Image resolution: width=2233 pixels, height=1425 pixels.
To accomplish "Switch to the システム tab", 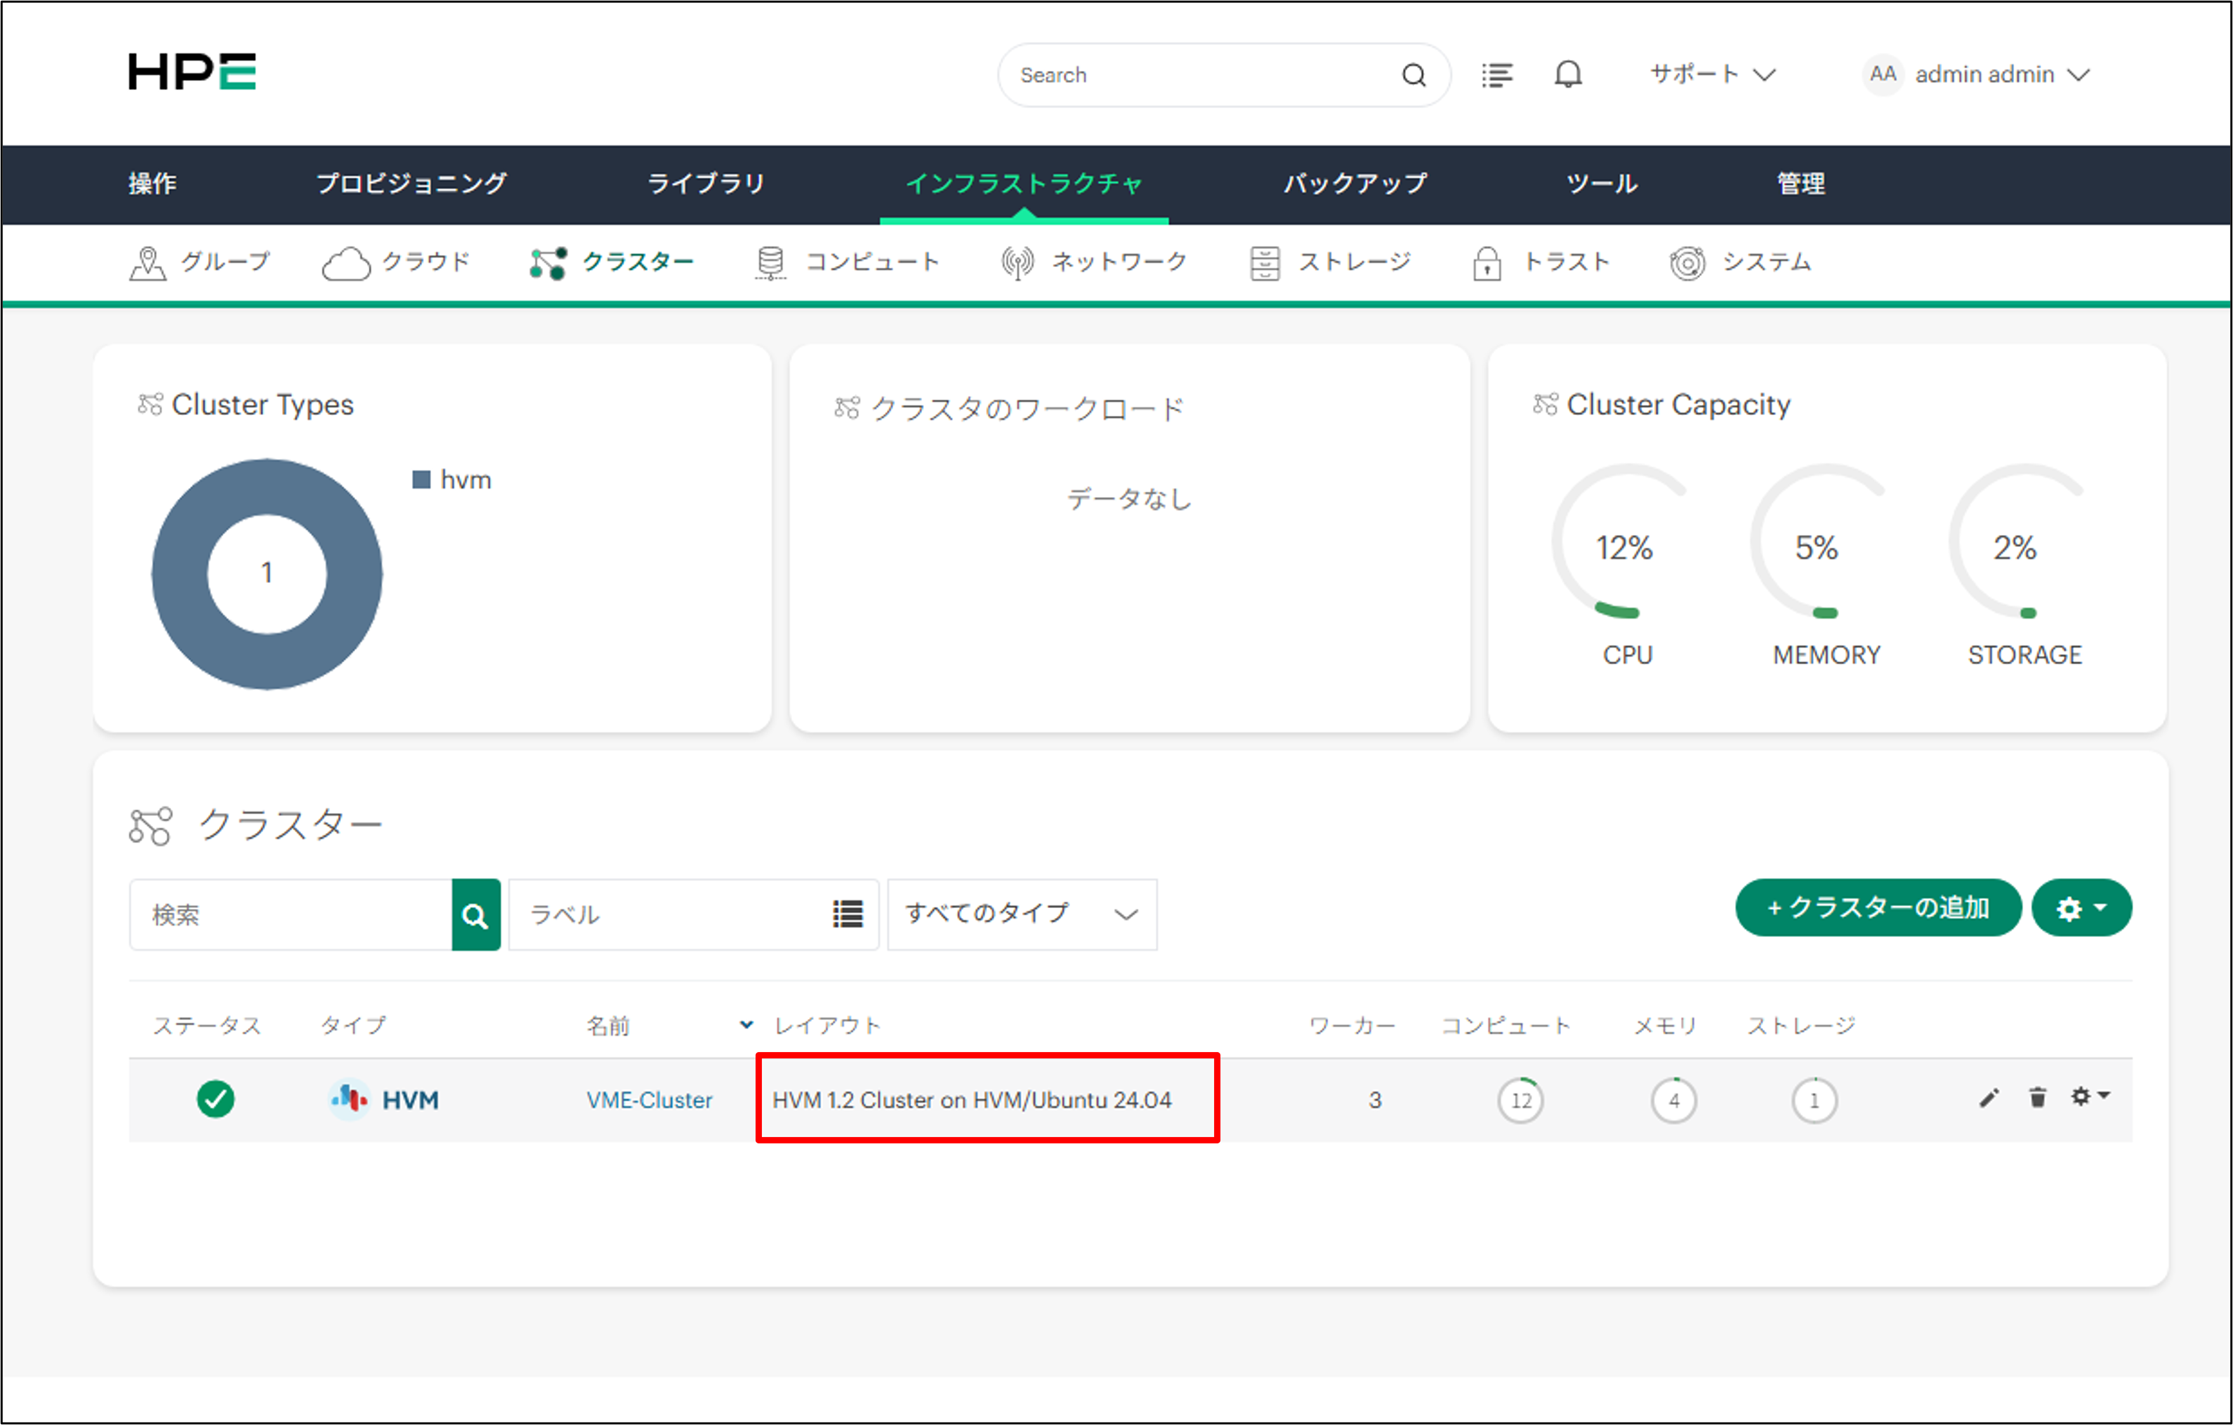I will (x=1740, y=263).
